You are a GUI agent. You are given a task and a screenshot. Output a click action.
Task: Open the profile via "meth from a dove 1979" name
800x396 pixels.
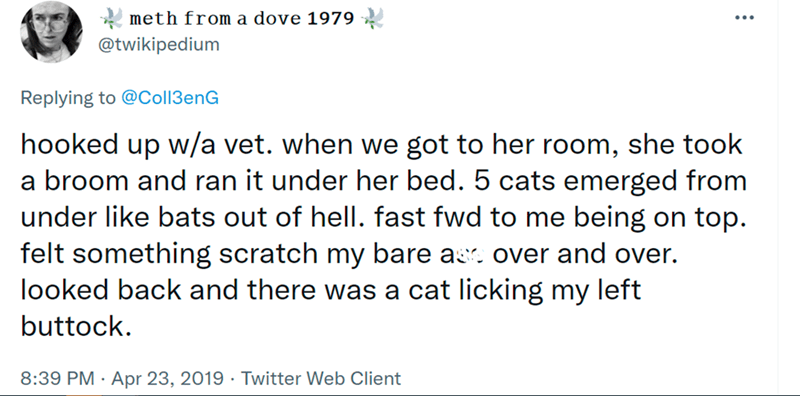pos(242,19)
